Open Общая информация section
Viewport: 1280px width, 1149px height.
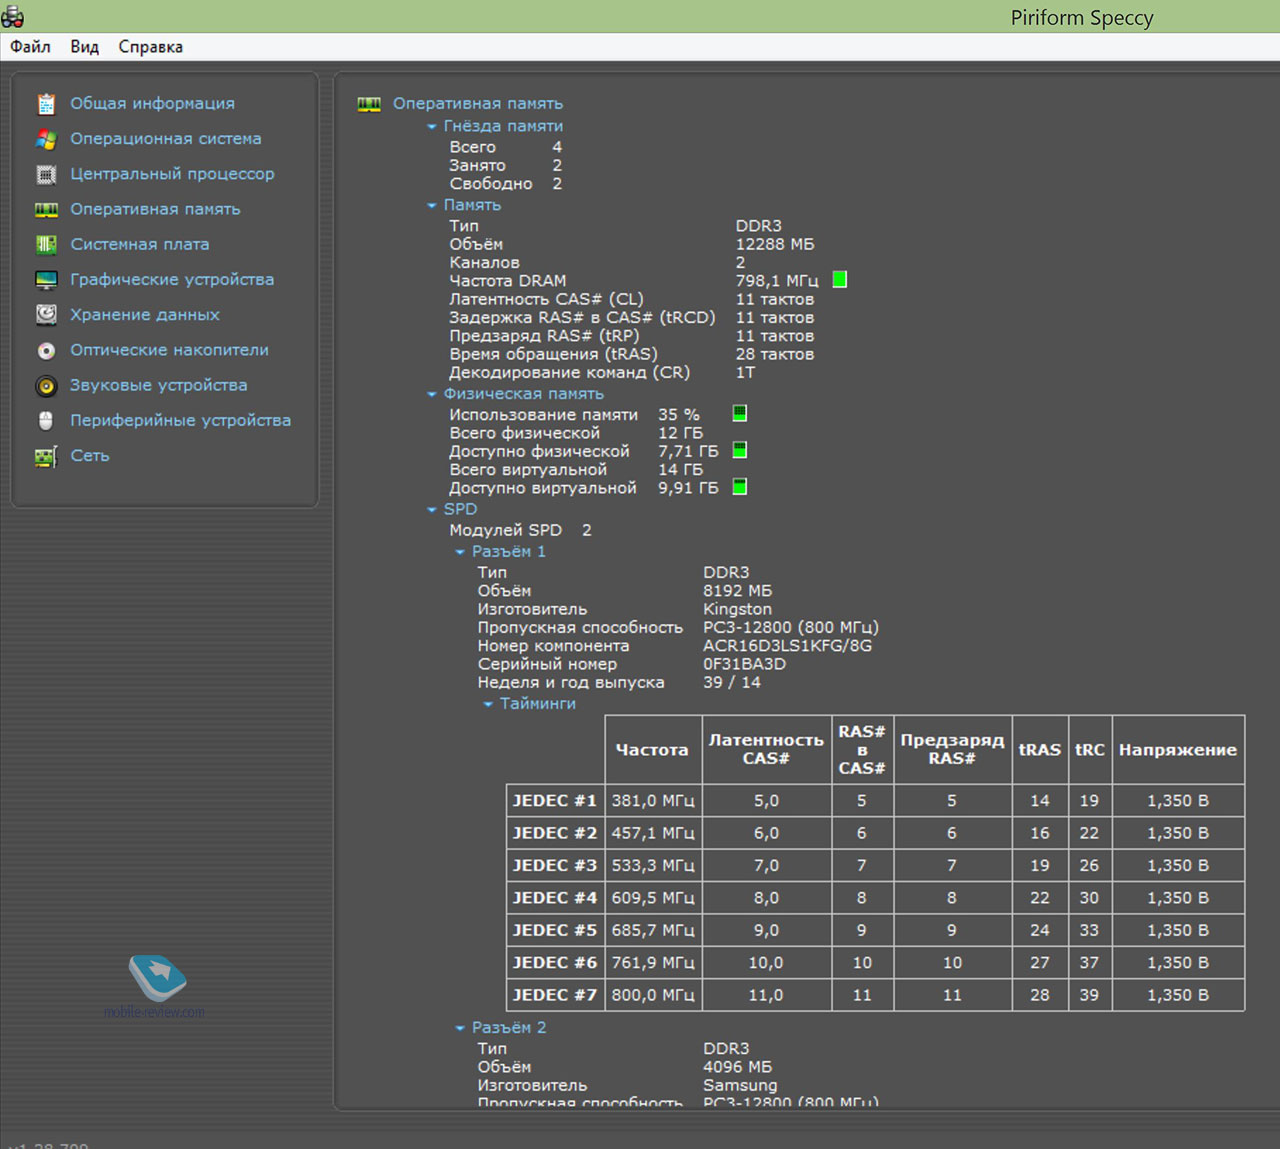pos(152,104)
